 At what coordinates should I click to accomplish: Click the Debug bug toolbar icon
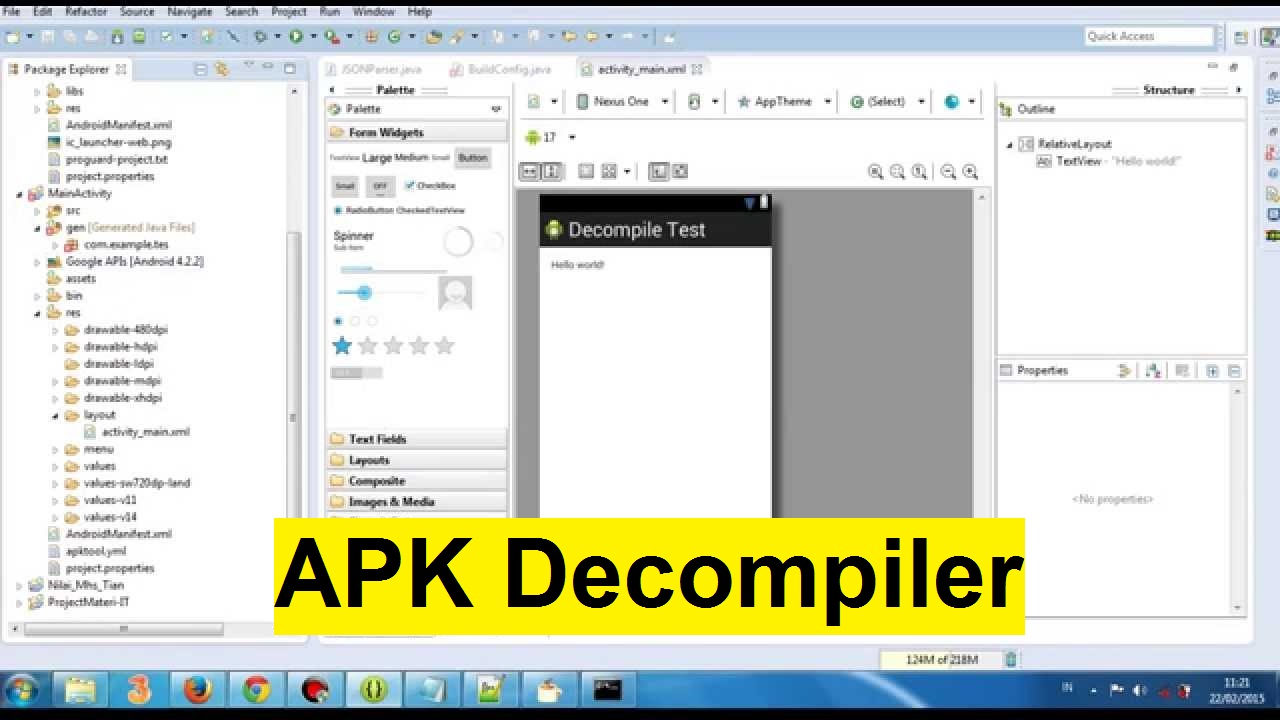pos(260,37)
